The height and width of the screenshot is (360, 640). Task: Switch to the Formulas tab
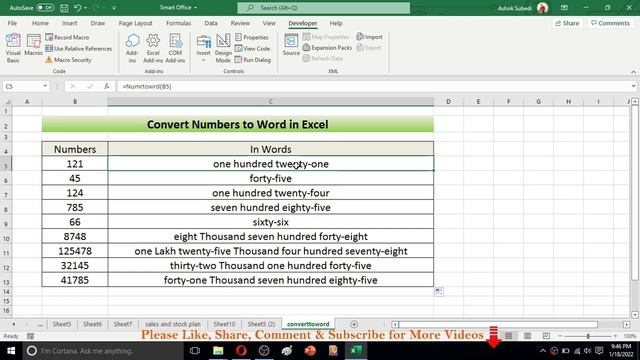tap(178, 23)
